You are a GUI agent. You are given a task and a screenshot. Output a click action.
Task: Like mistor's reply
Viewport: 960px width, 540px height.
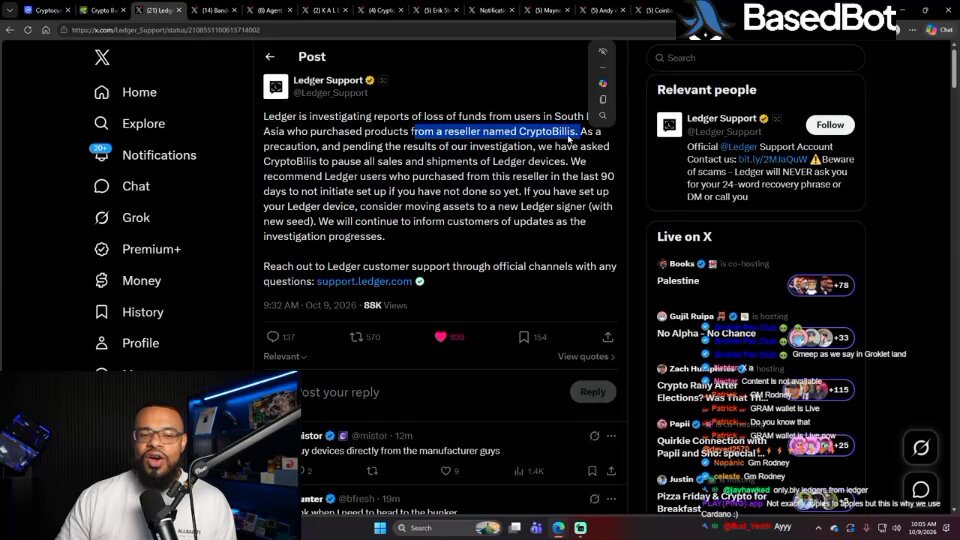(x=446, y=471)
